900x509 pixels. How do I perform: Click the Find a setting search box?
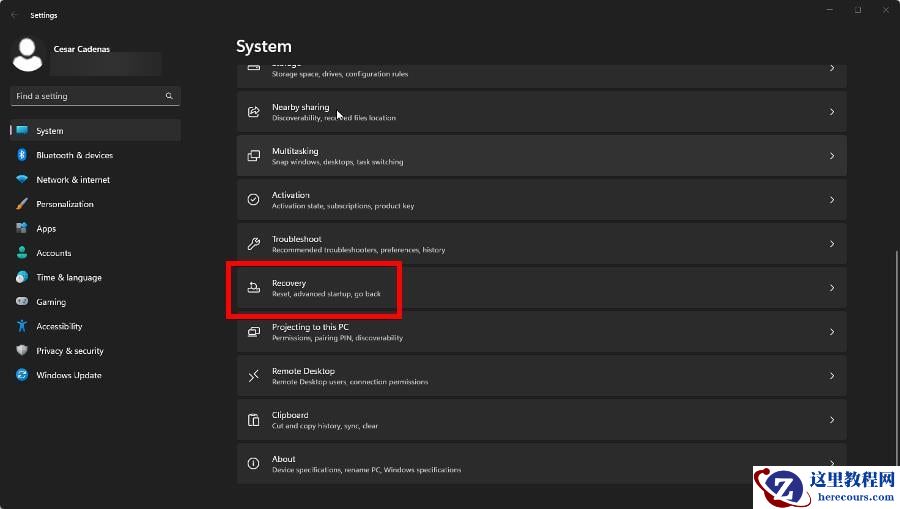pos(88,96)
